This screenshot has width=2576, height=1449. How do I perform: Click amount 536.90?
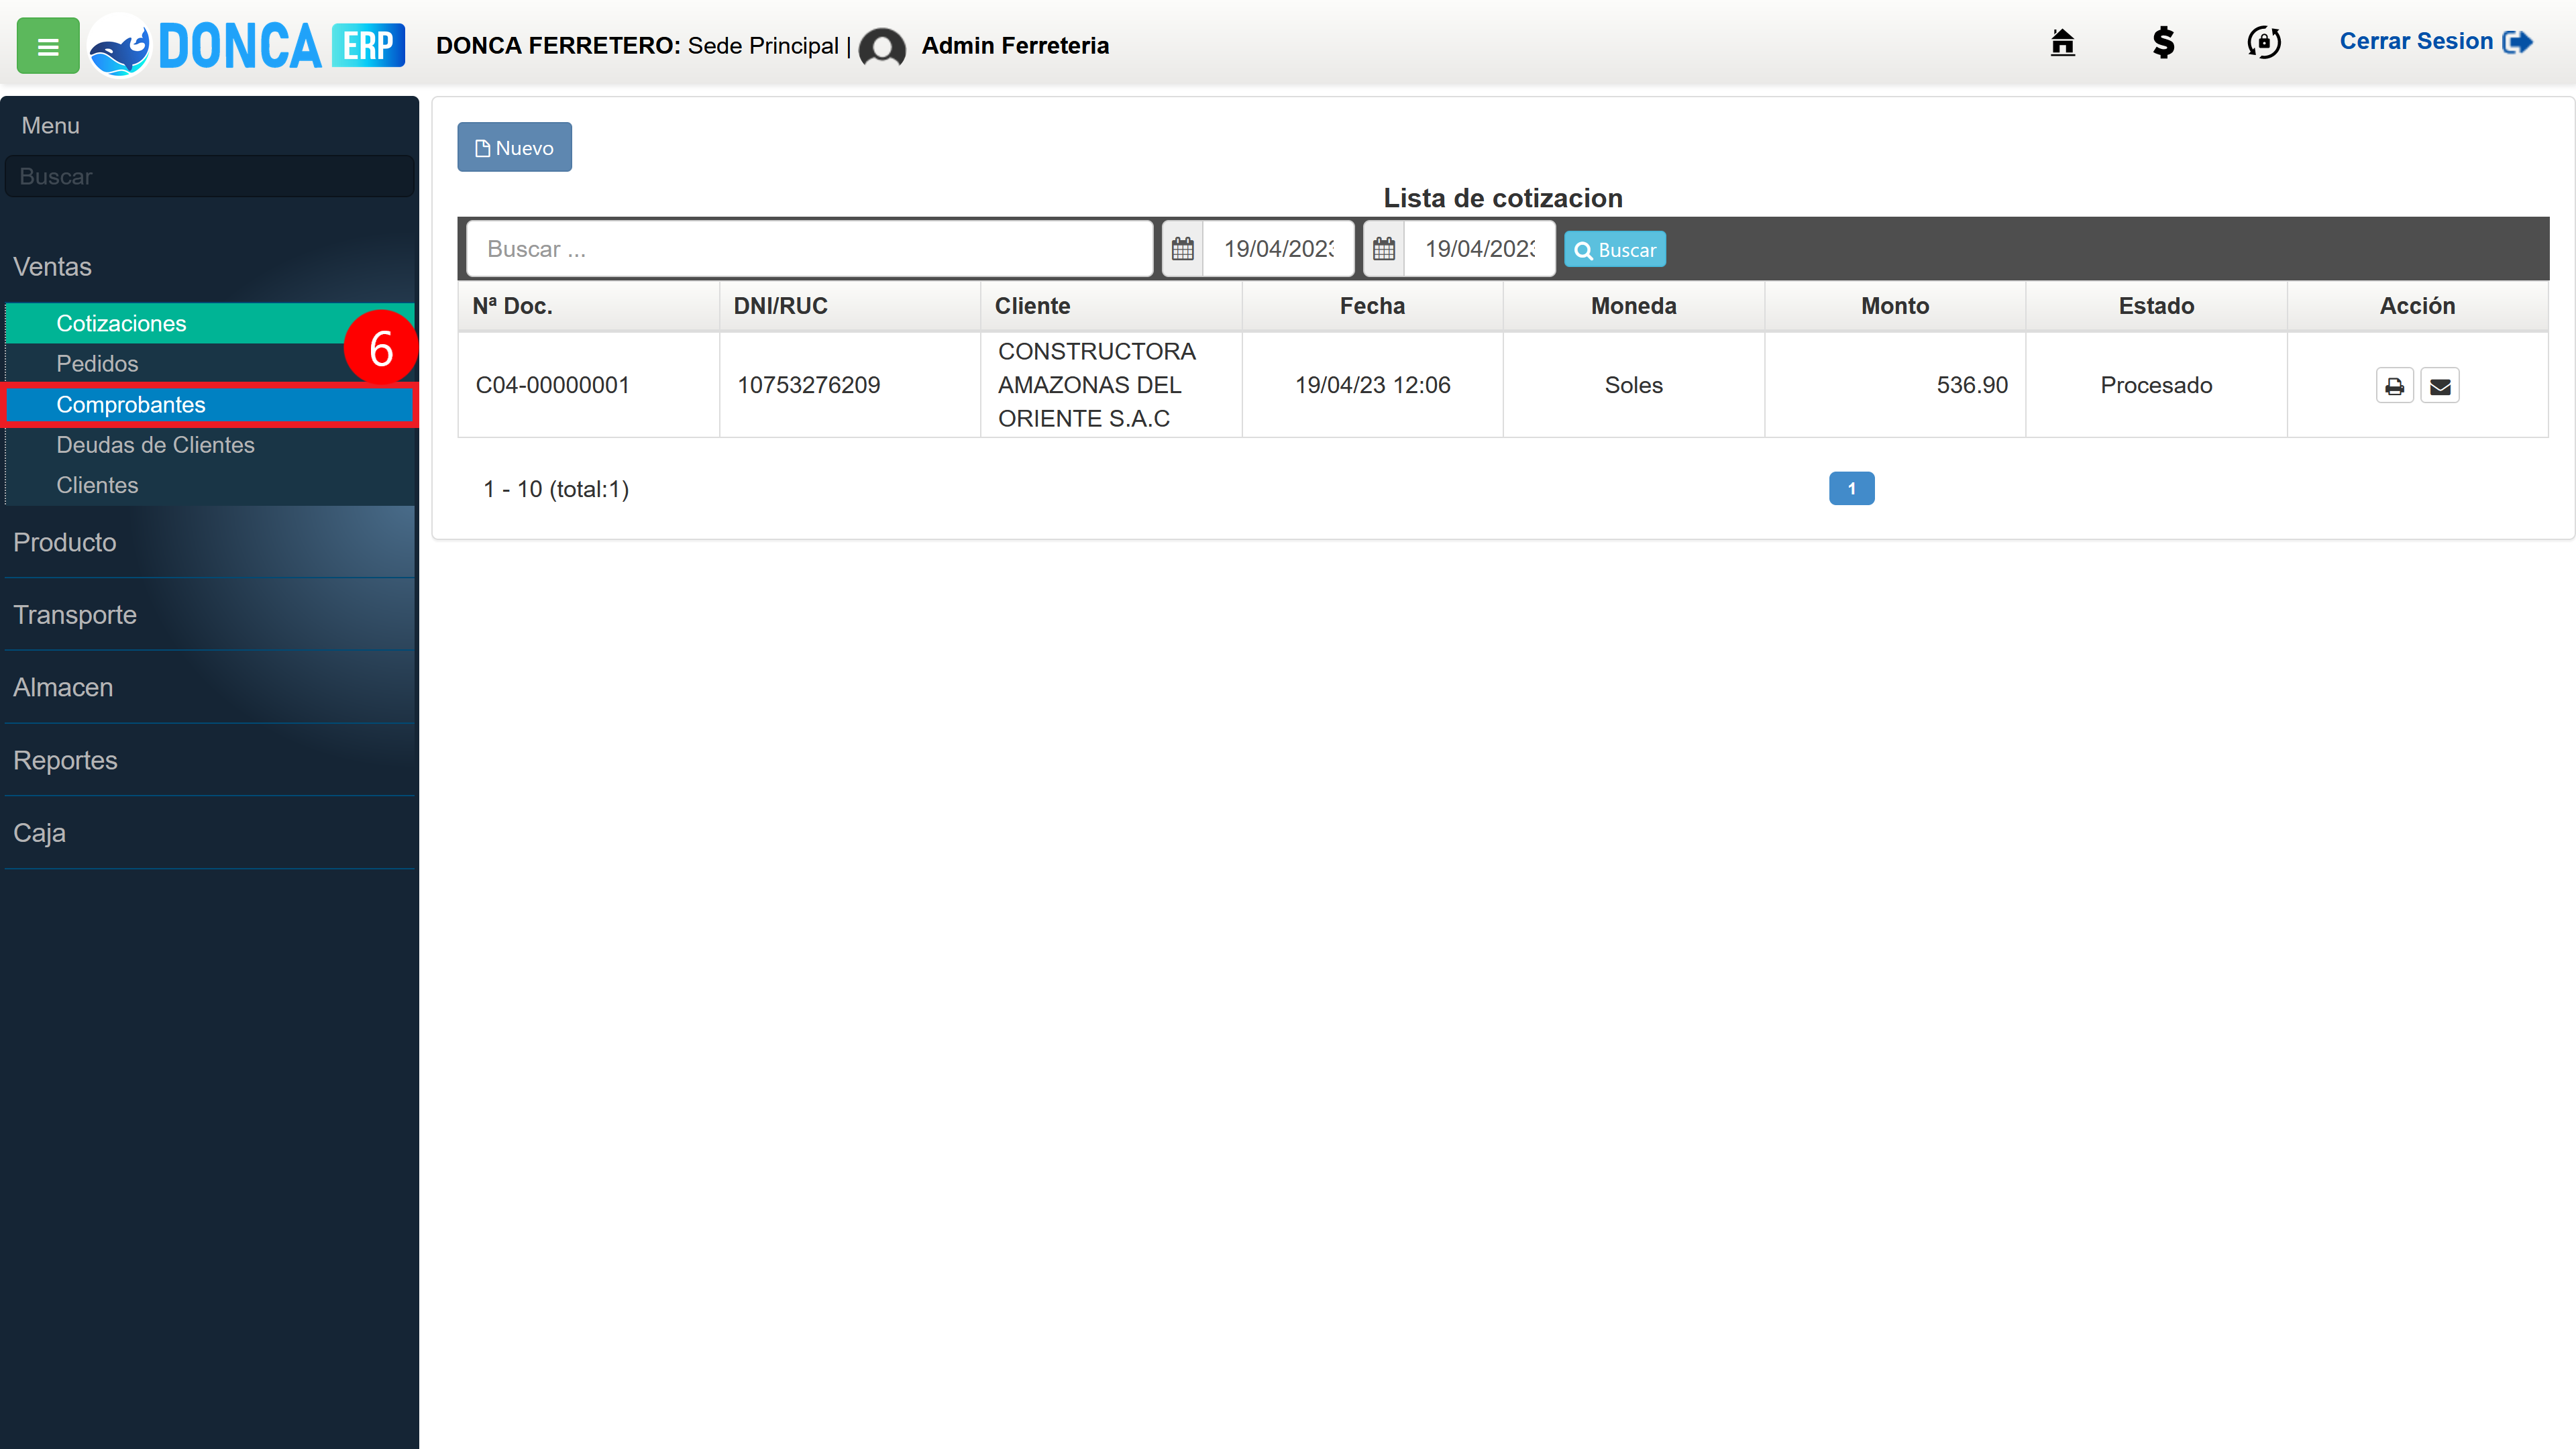click(1972, 386)
